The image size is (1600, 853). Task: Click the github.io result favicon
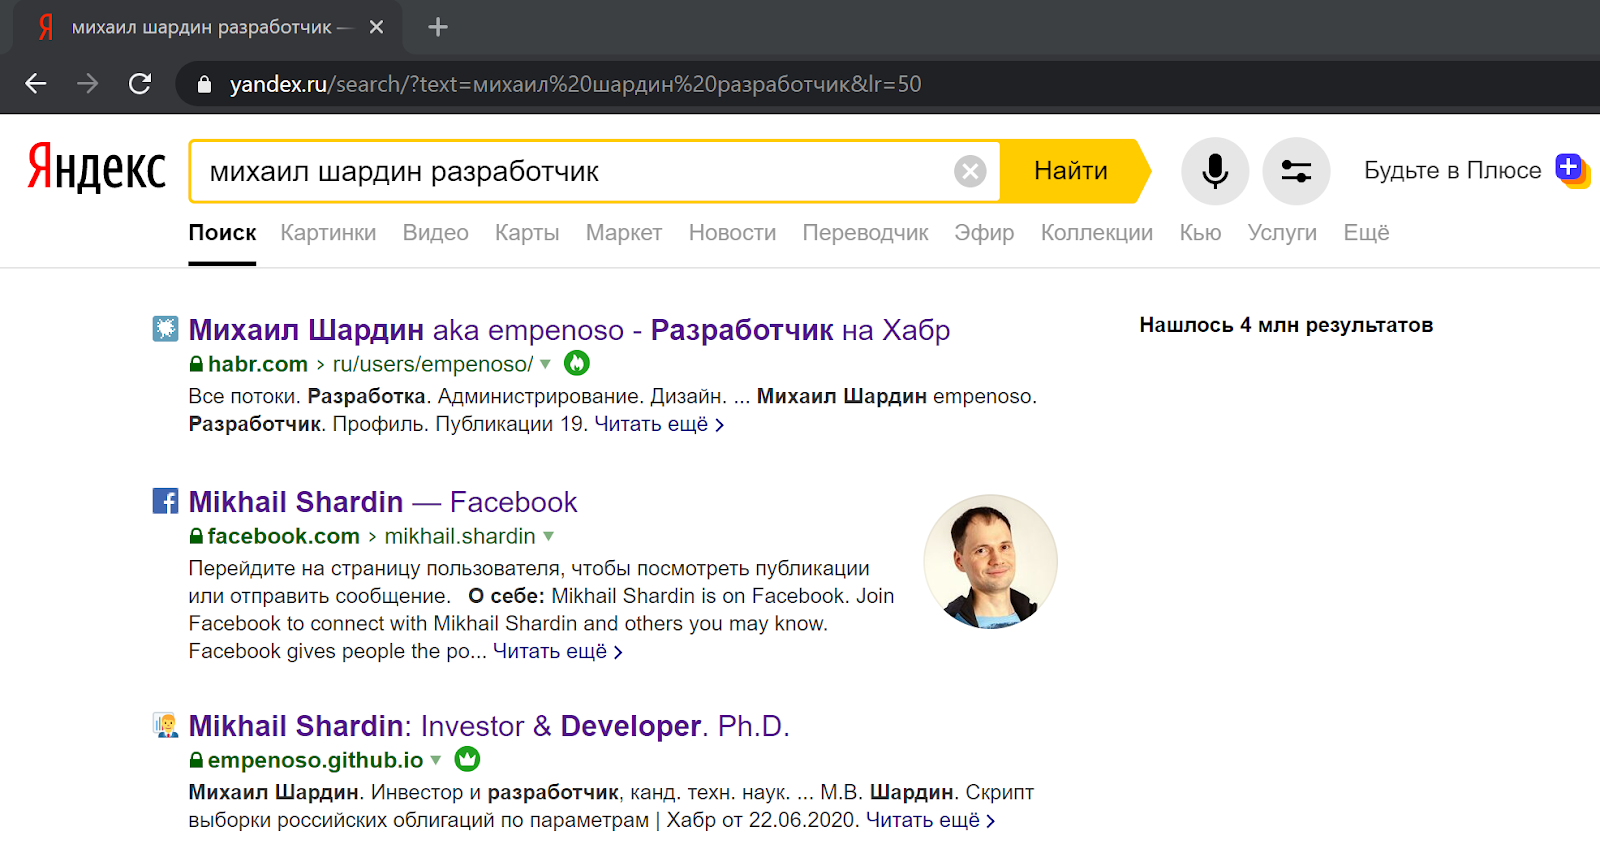click(165, 724)
